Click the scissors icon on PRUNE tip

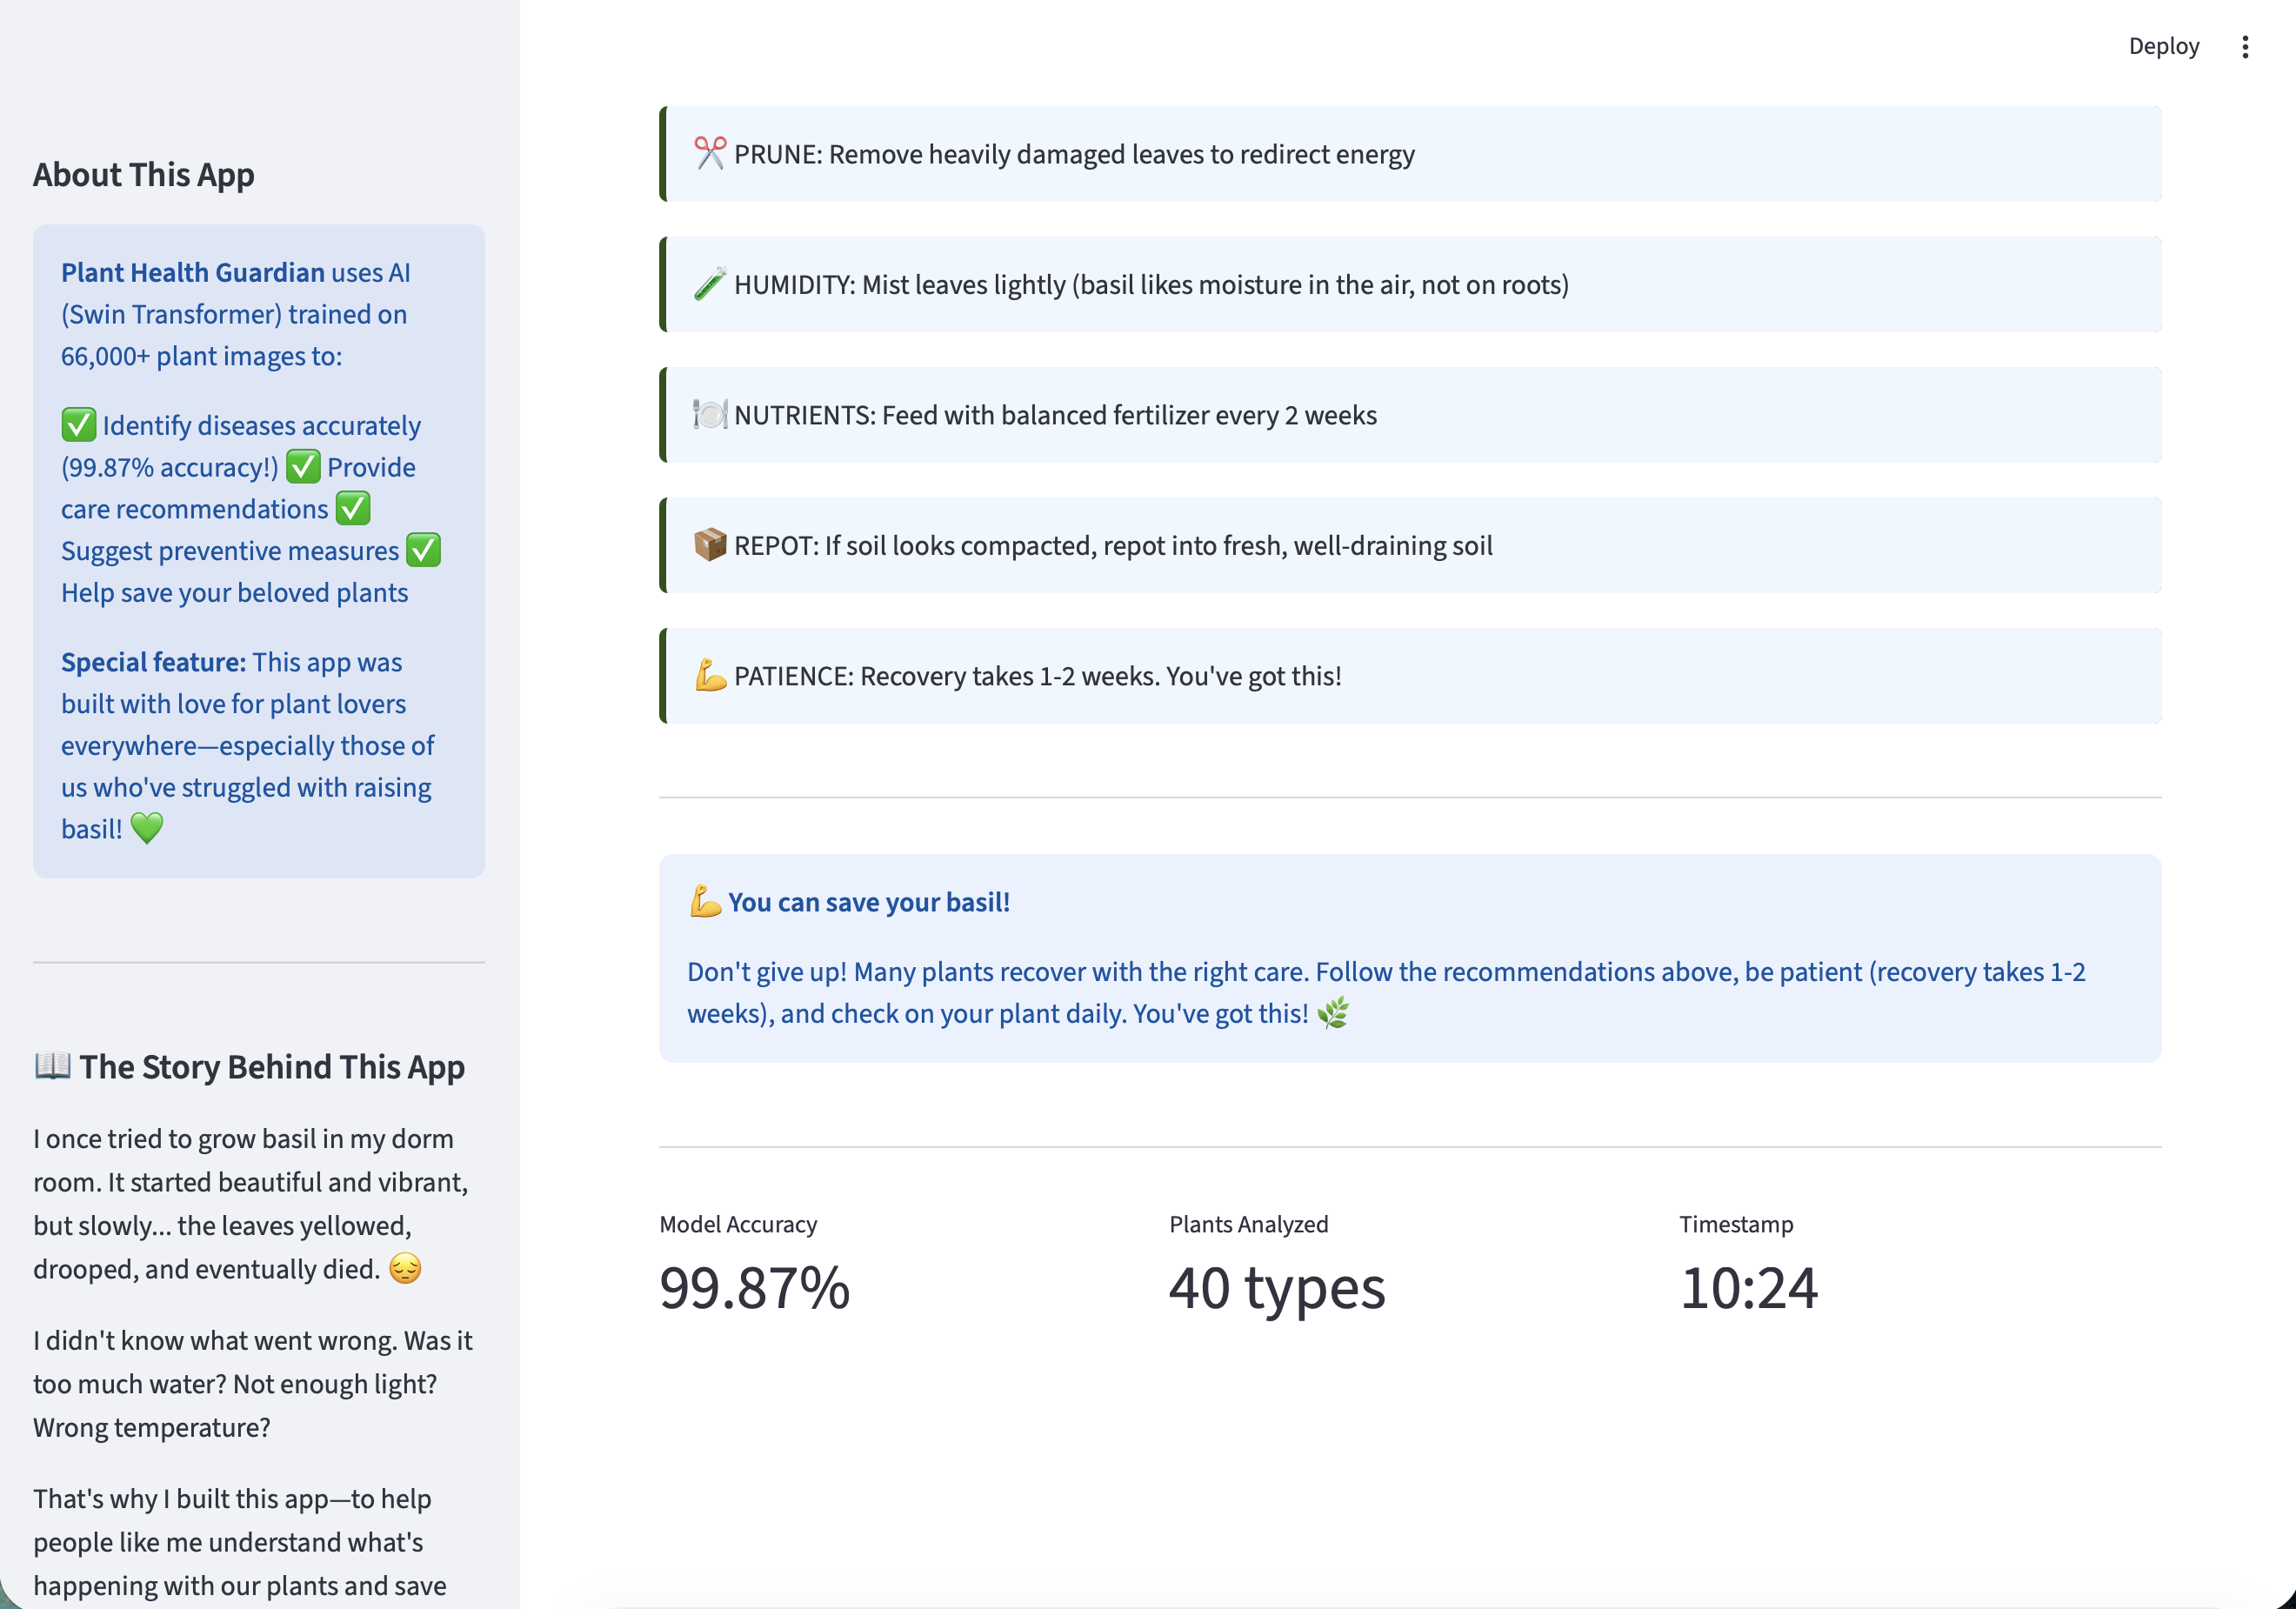(710, 154)
